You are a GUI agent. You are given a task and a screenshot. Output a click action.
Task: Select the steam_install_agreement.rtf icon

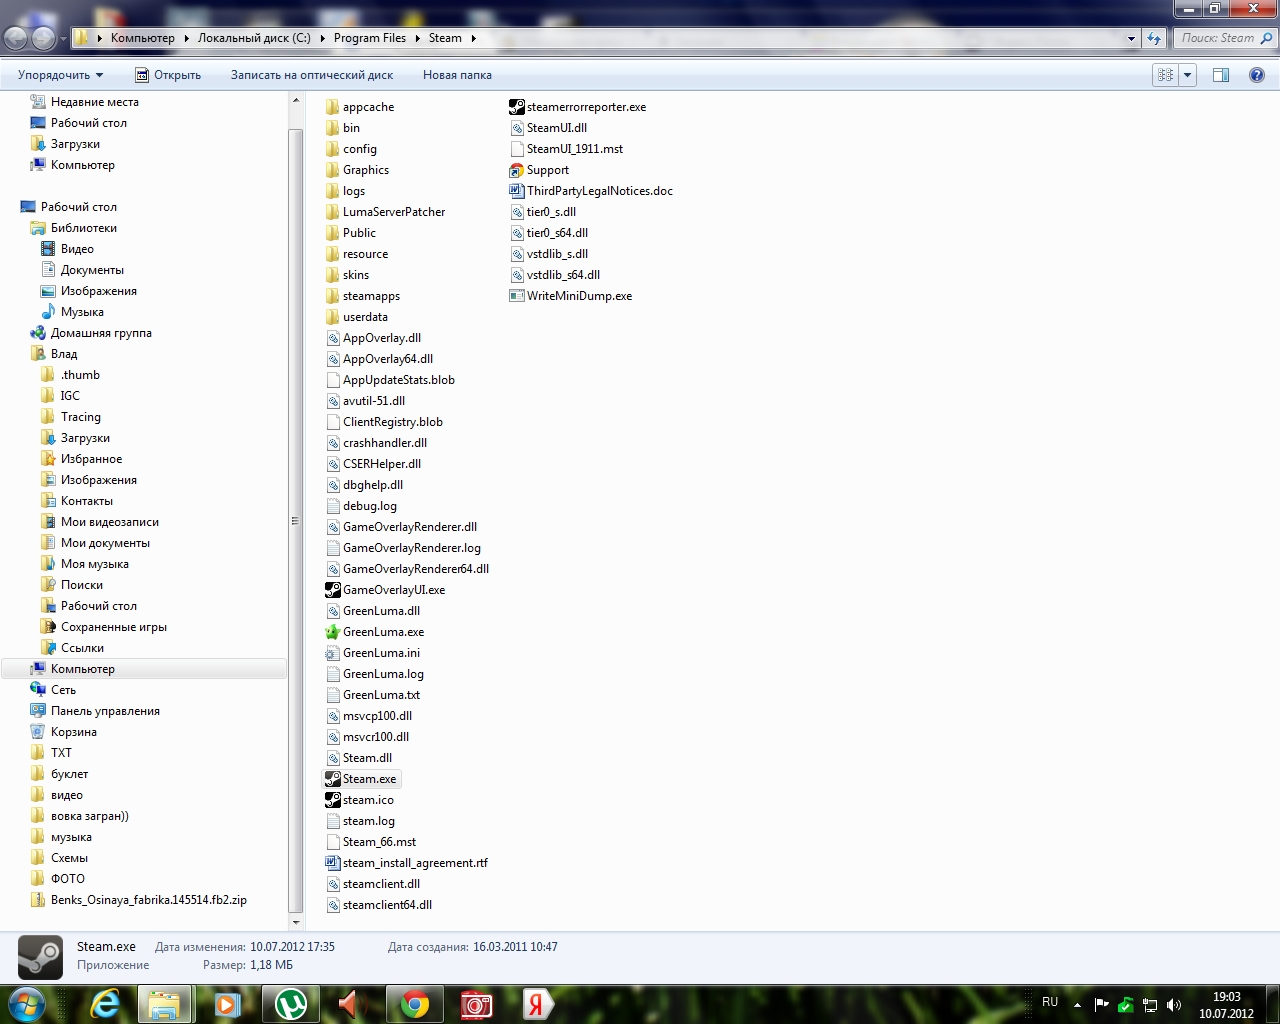point(333,863)
